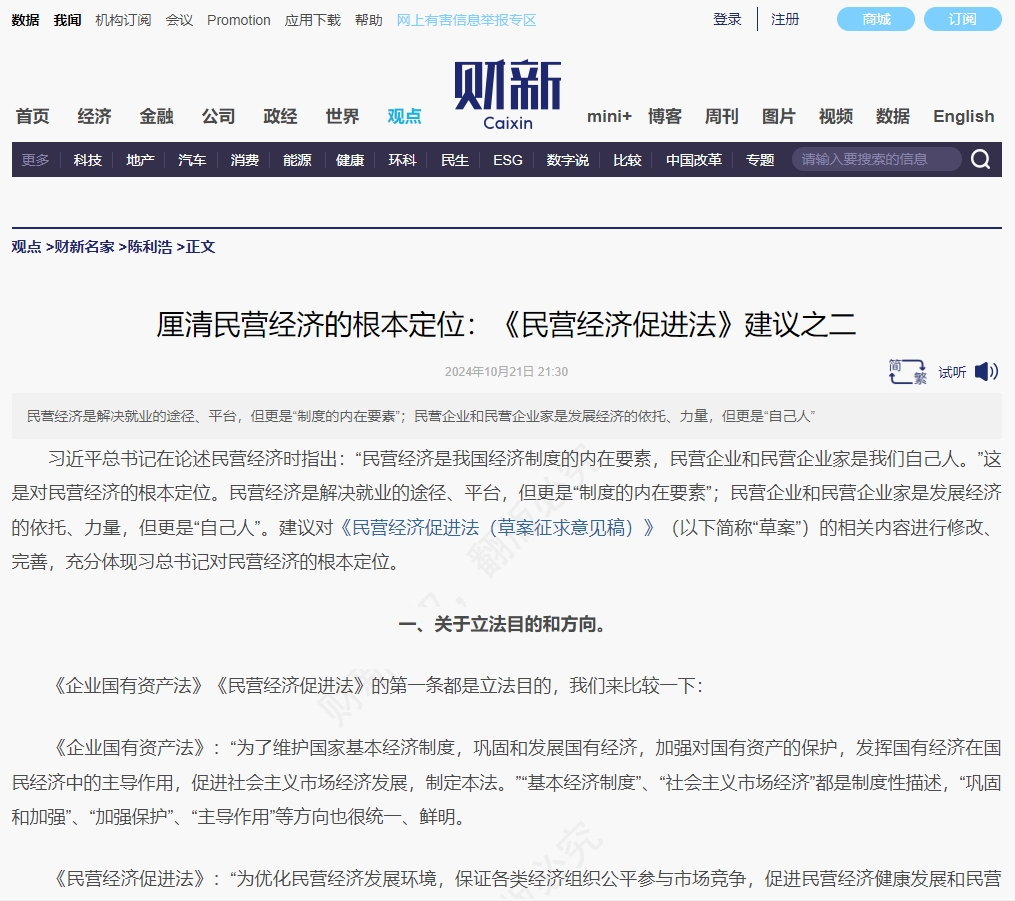Viewport: 1015px width, 901px height.
Task: Switch site edition to English
Action: point(962,116)
